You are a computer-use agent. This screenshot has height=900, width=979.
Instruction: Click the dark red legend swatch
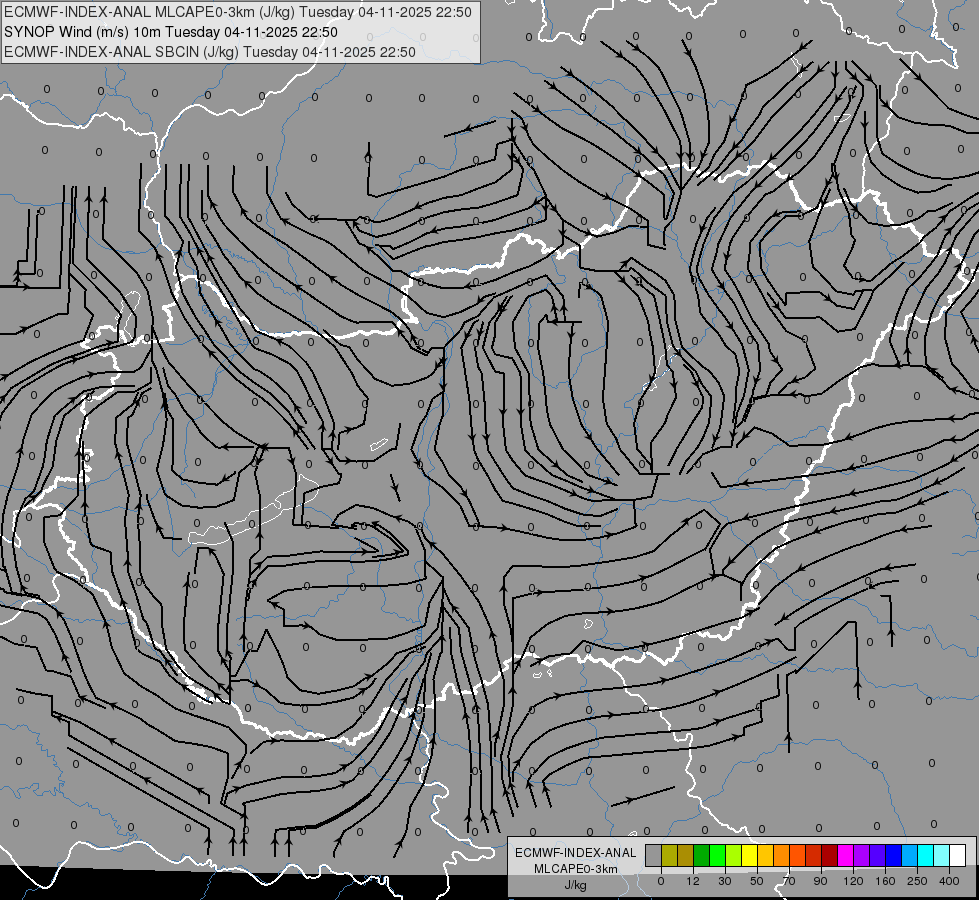(x=830, y=855)
